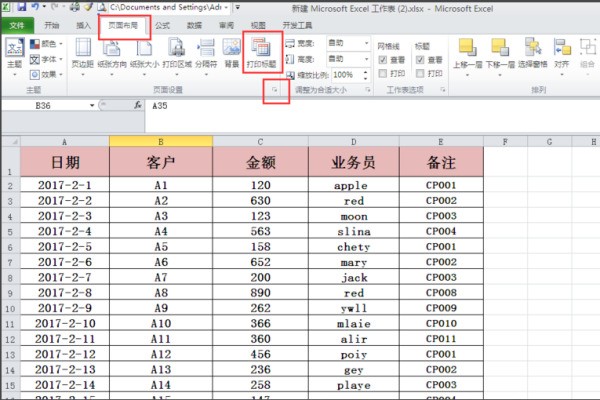
Task: Select column header C
Action: (x=260, y=142)
